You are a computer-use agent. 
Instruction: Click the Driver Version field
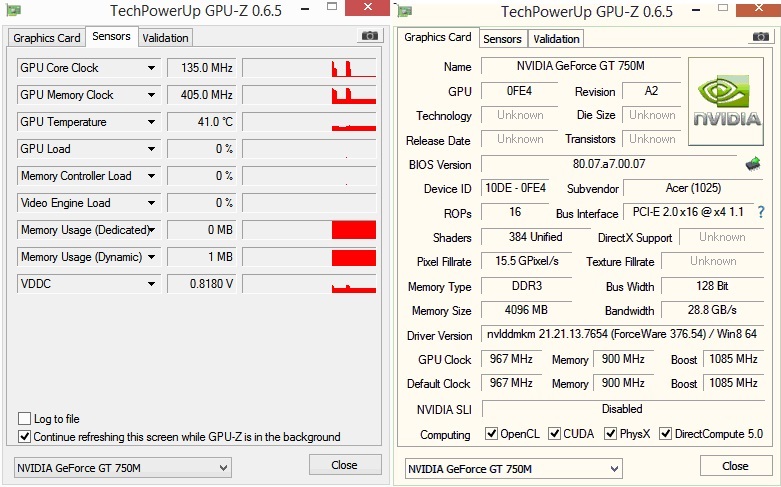pyautogui.click(x=622, y=334)
